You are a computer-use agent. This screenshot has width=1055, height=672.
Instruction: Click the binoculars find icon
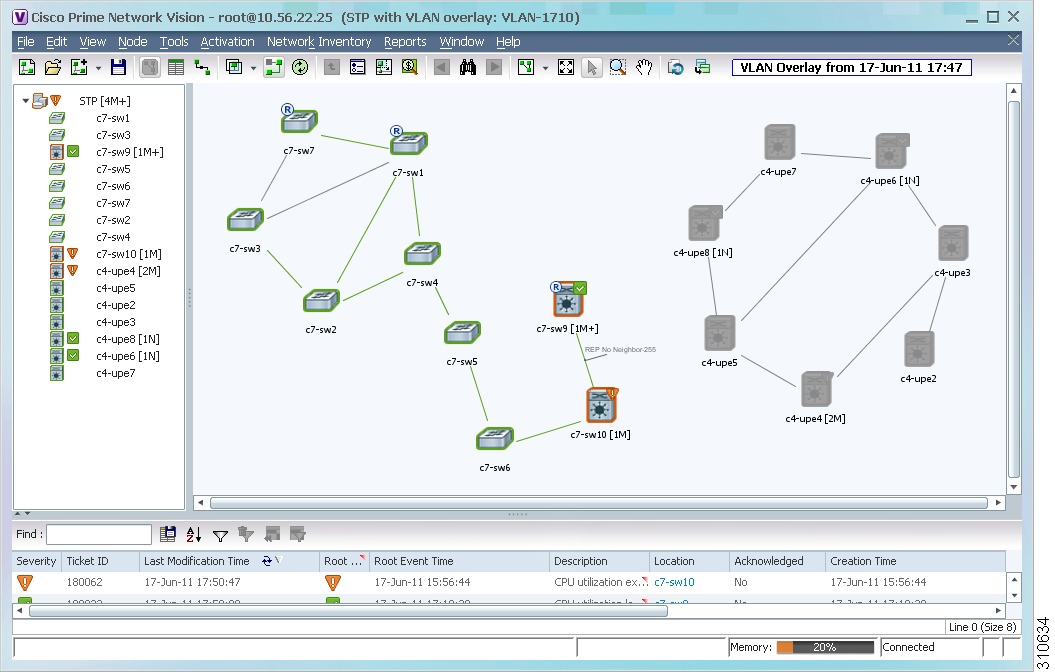tap(468, 67)
